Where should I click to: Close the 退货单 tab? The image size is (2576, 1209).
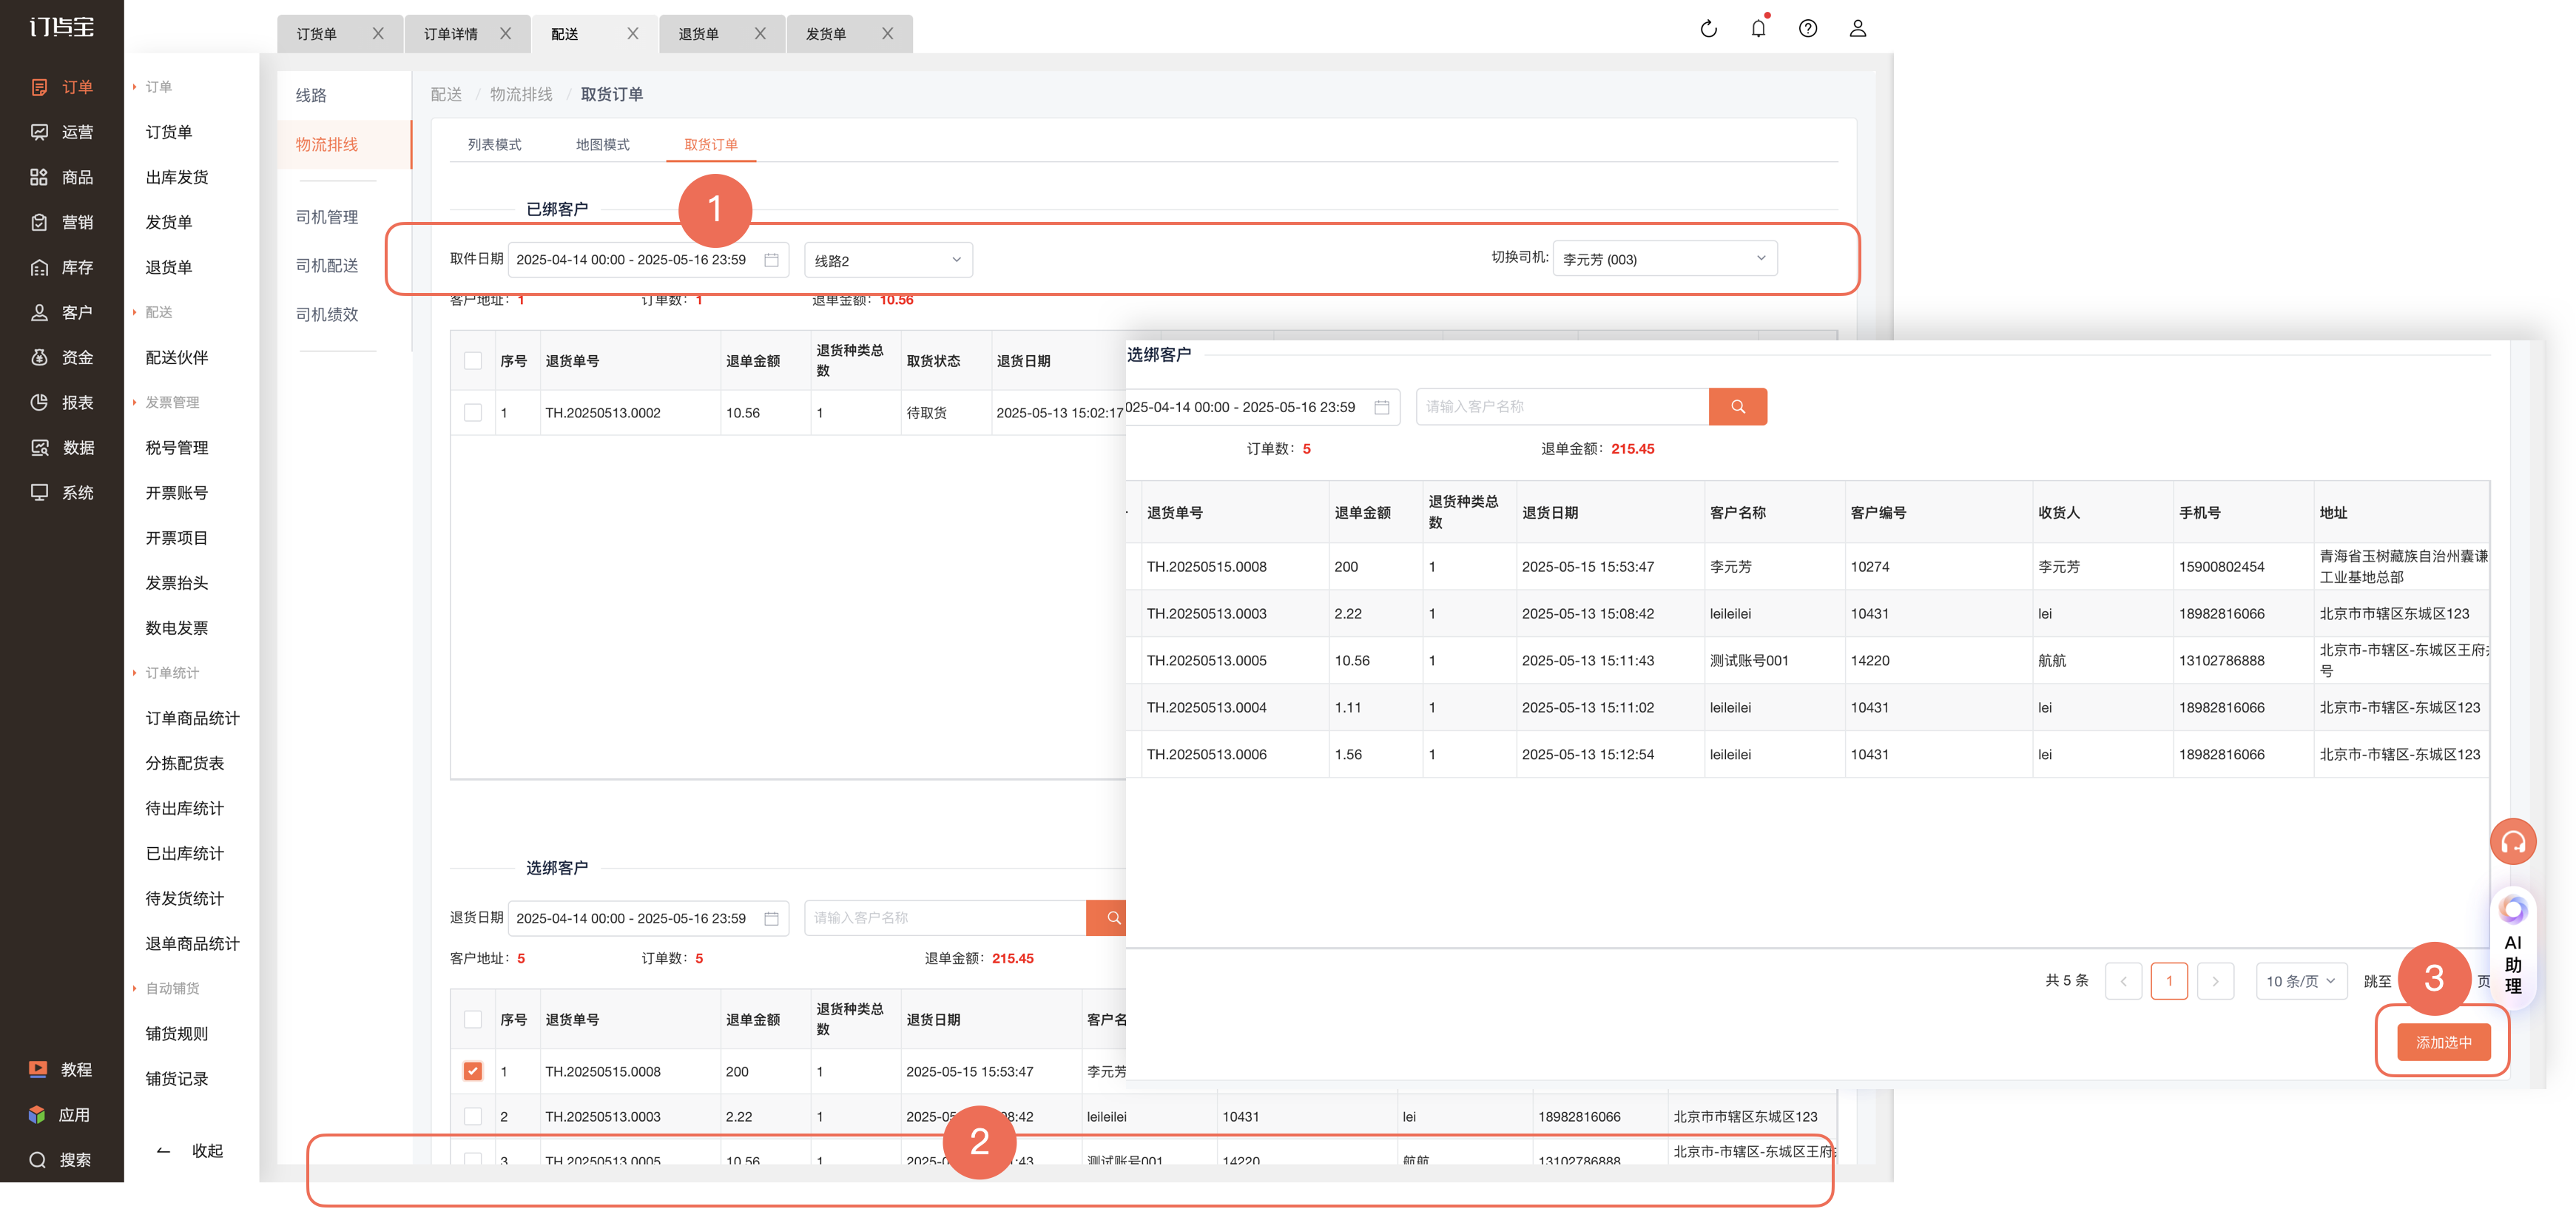click(x=760, y=33)
